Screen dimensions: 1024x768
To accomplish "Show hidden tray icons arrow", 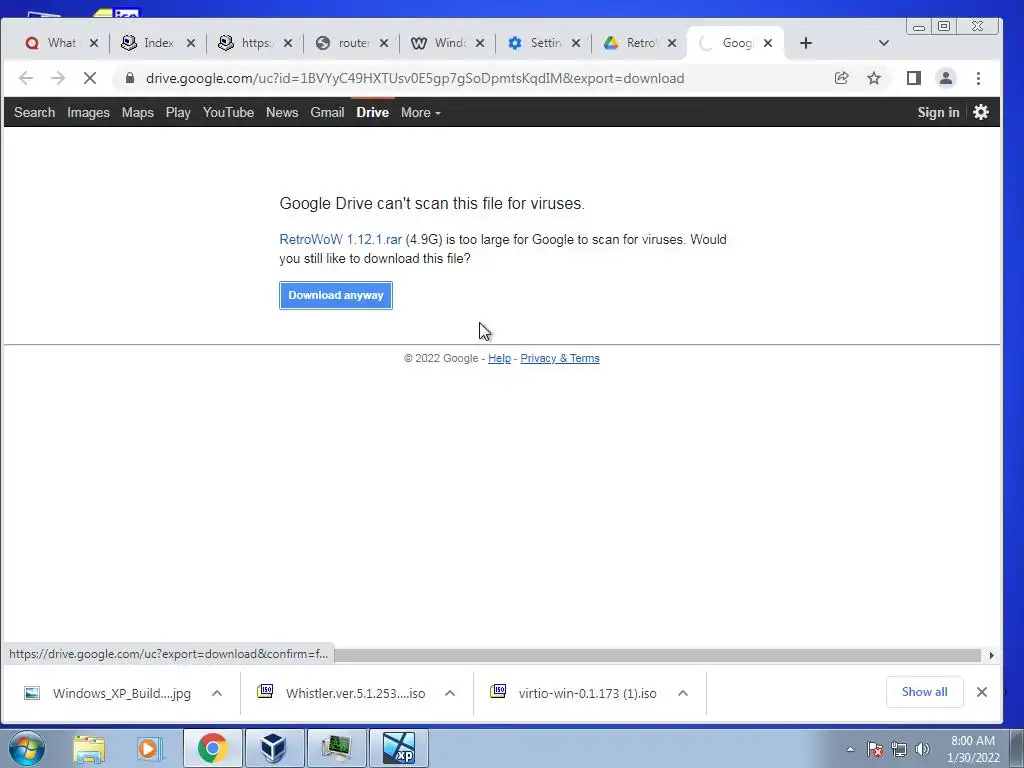I will pyautogui.click(x=850, y=749).
